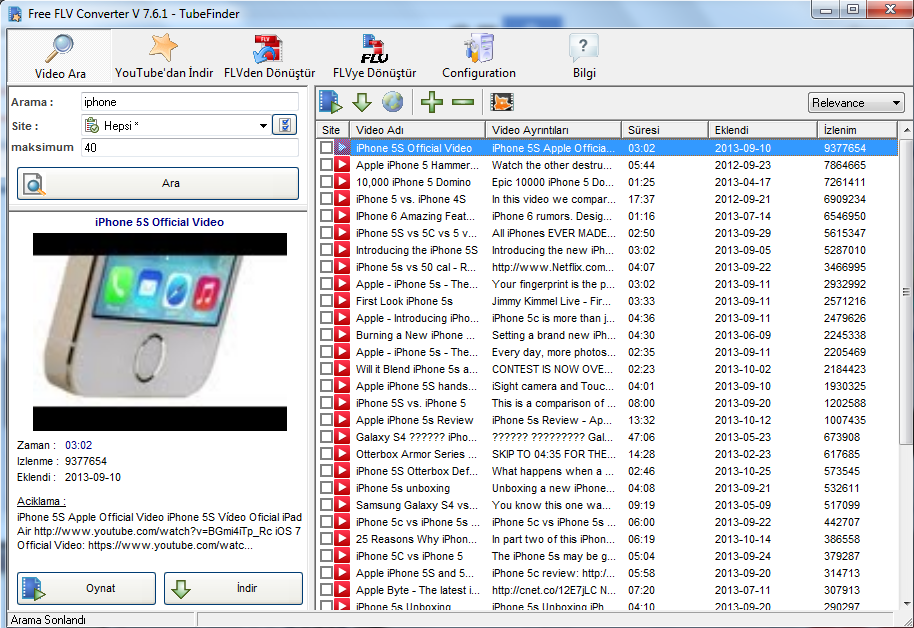Image resolution: width=914 pixels, height=628 pixels.
Task: Click the site icon for 25 Reasons Why row
Action: [x=342, y=539]
